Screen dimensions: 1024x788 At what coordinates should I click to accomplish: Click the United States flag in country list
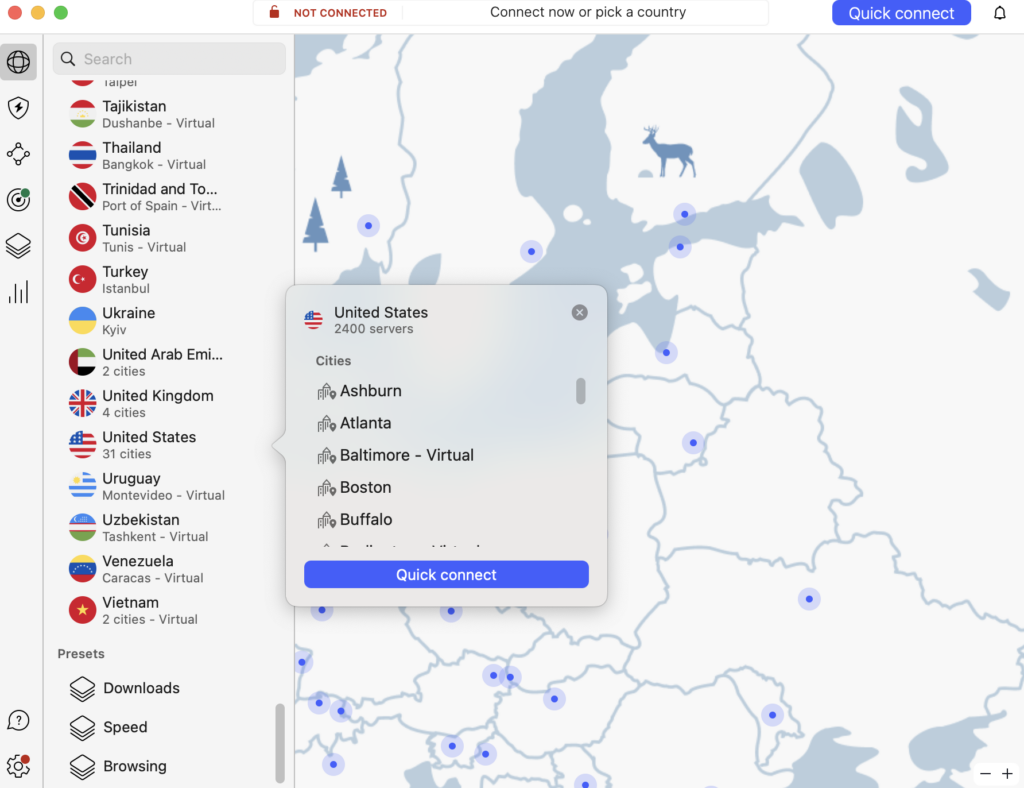(82, 445)
